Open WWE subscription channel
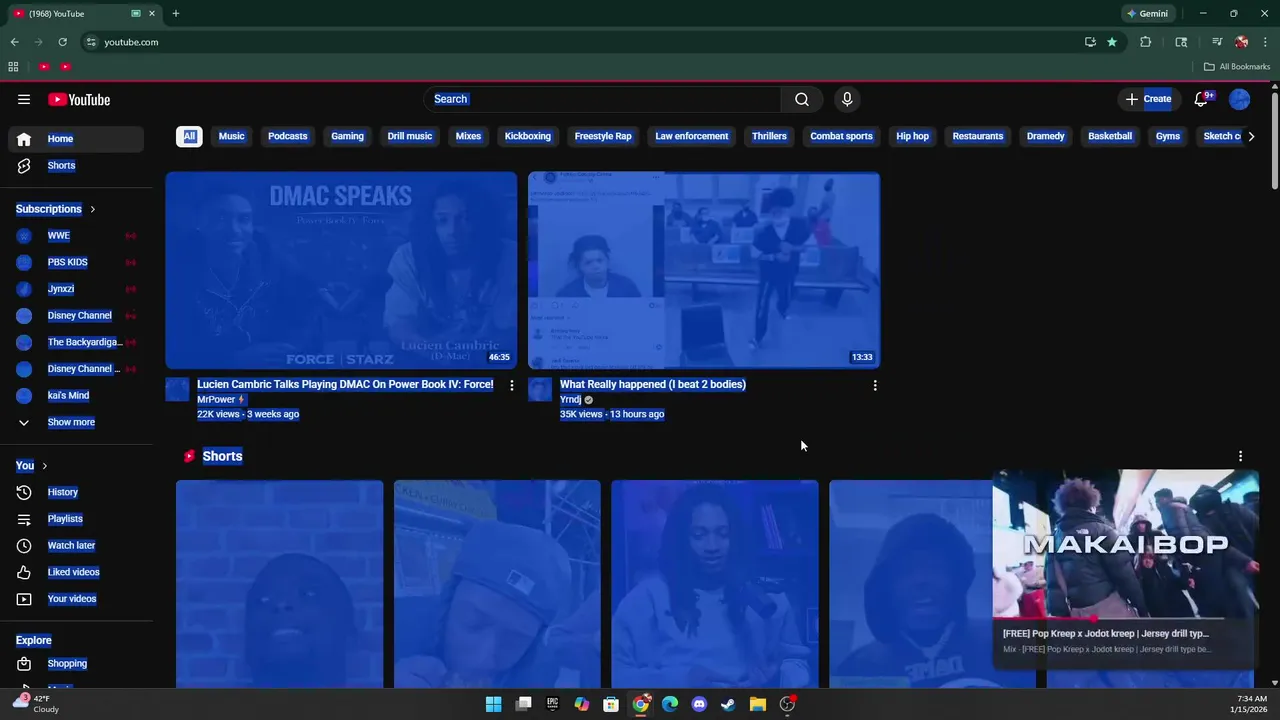This screenshot has width=1280, height=720. [76, 236]
